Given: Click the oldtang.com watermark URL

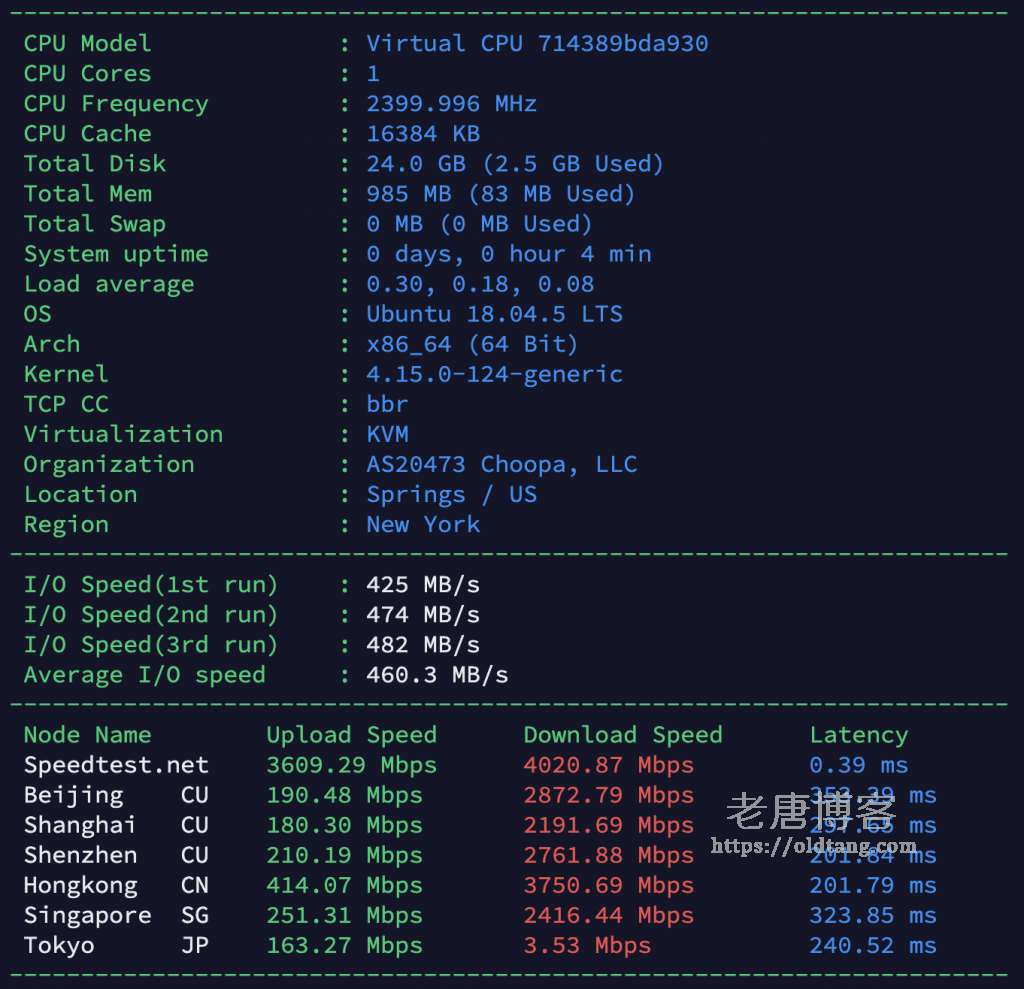Looking at the screenshot, I should click(x=814, y=846).
